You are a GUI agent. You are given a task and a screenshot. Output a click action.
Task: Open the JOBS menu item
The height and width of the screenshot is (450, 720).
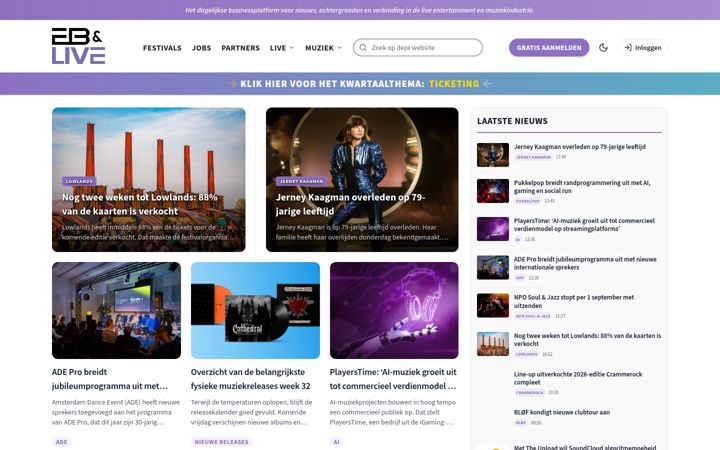coord(202,48)
